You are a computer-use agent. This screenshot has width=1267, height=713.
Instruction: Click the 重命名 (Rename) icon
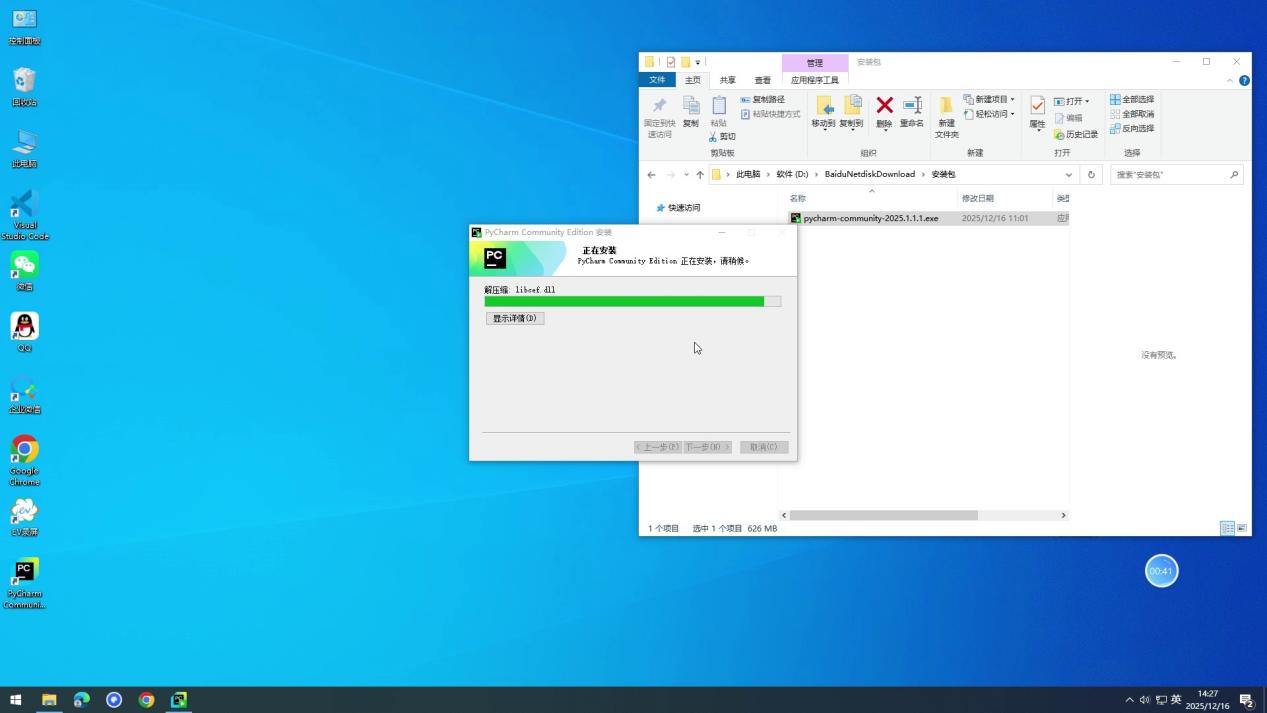[912, 110]
